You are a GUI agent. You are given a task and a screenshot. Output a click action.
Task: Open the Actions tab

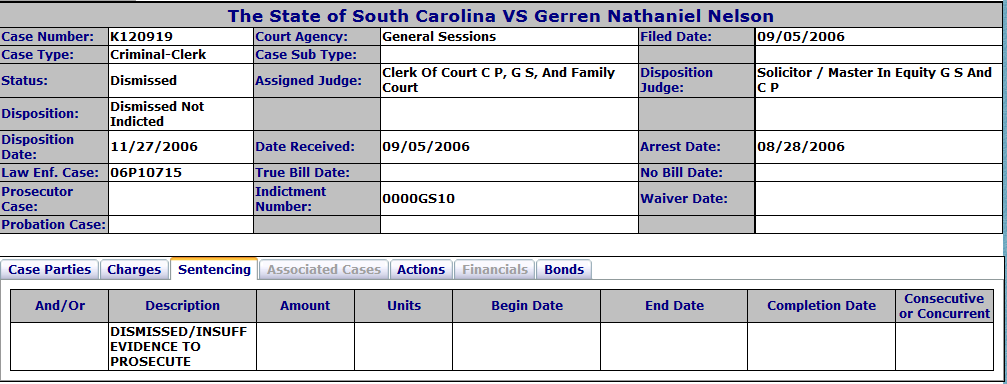pos(421,270)
